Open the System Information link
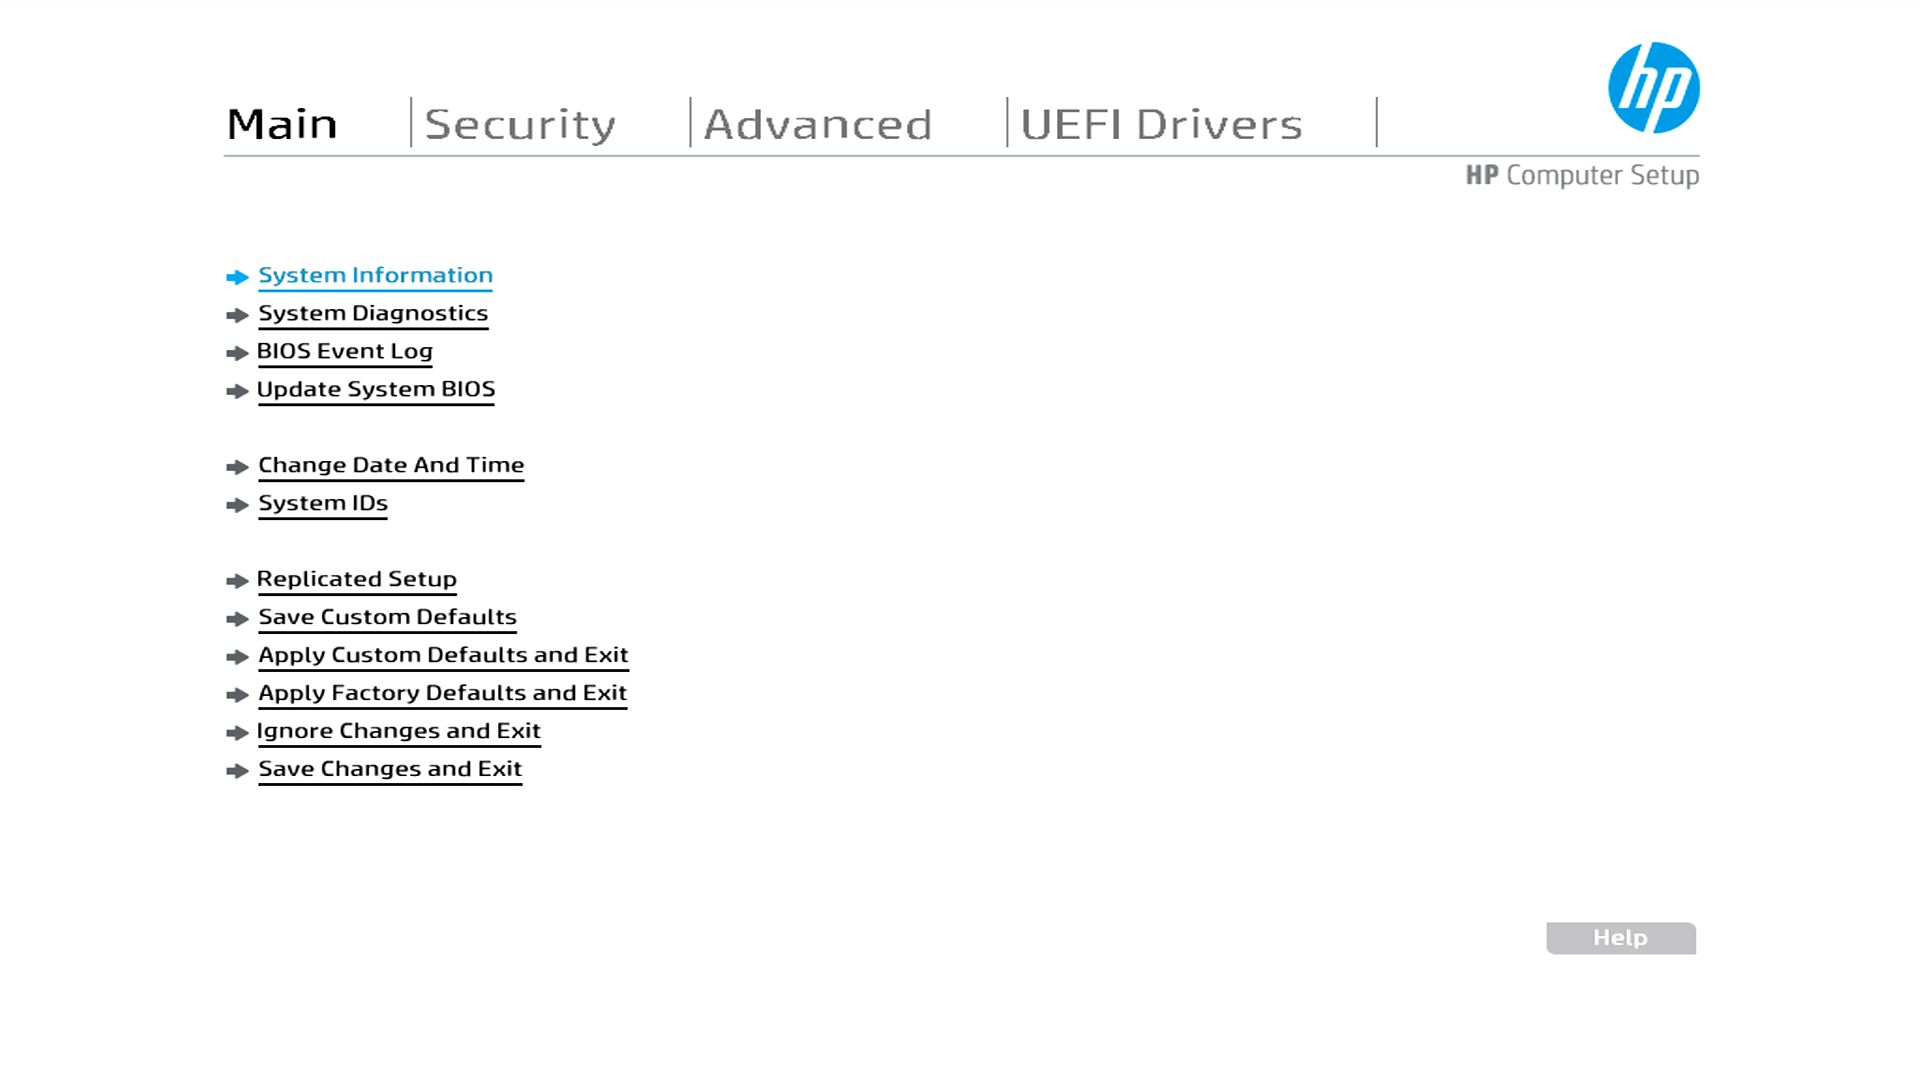The image size is (1920, 1080). click(x=375, y=275)
